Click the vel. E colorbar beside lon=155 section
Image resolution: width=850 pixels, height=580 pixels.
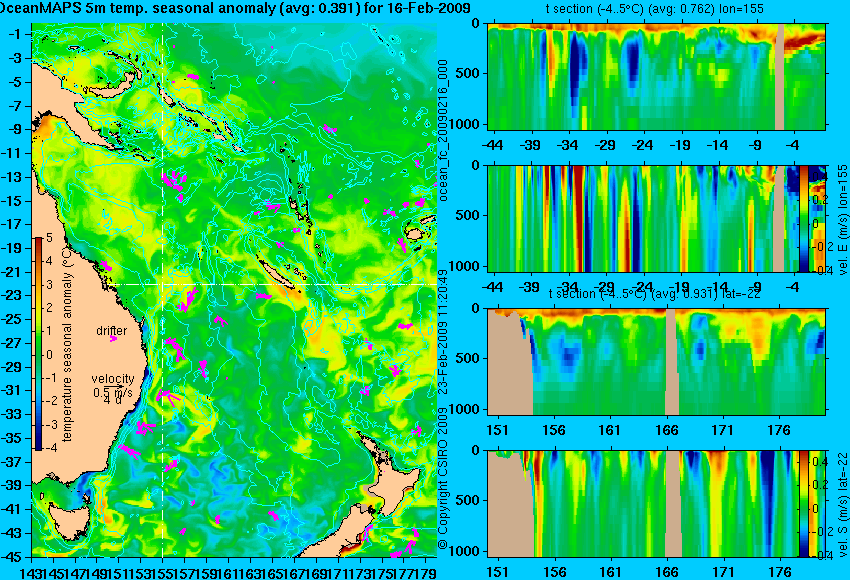click(x=804, y=218)
